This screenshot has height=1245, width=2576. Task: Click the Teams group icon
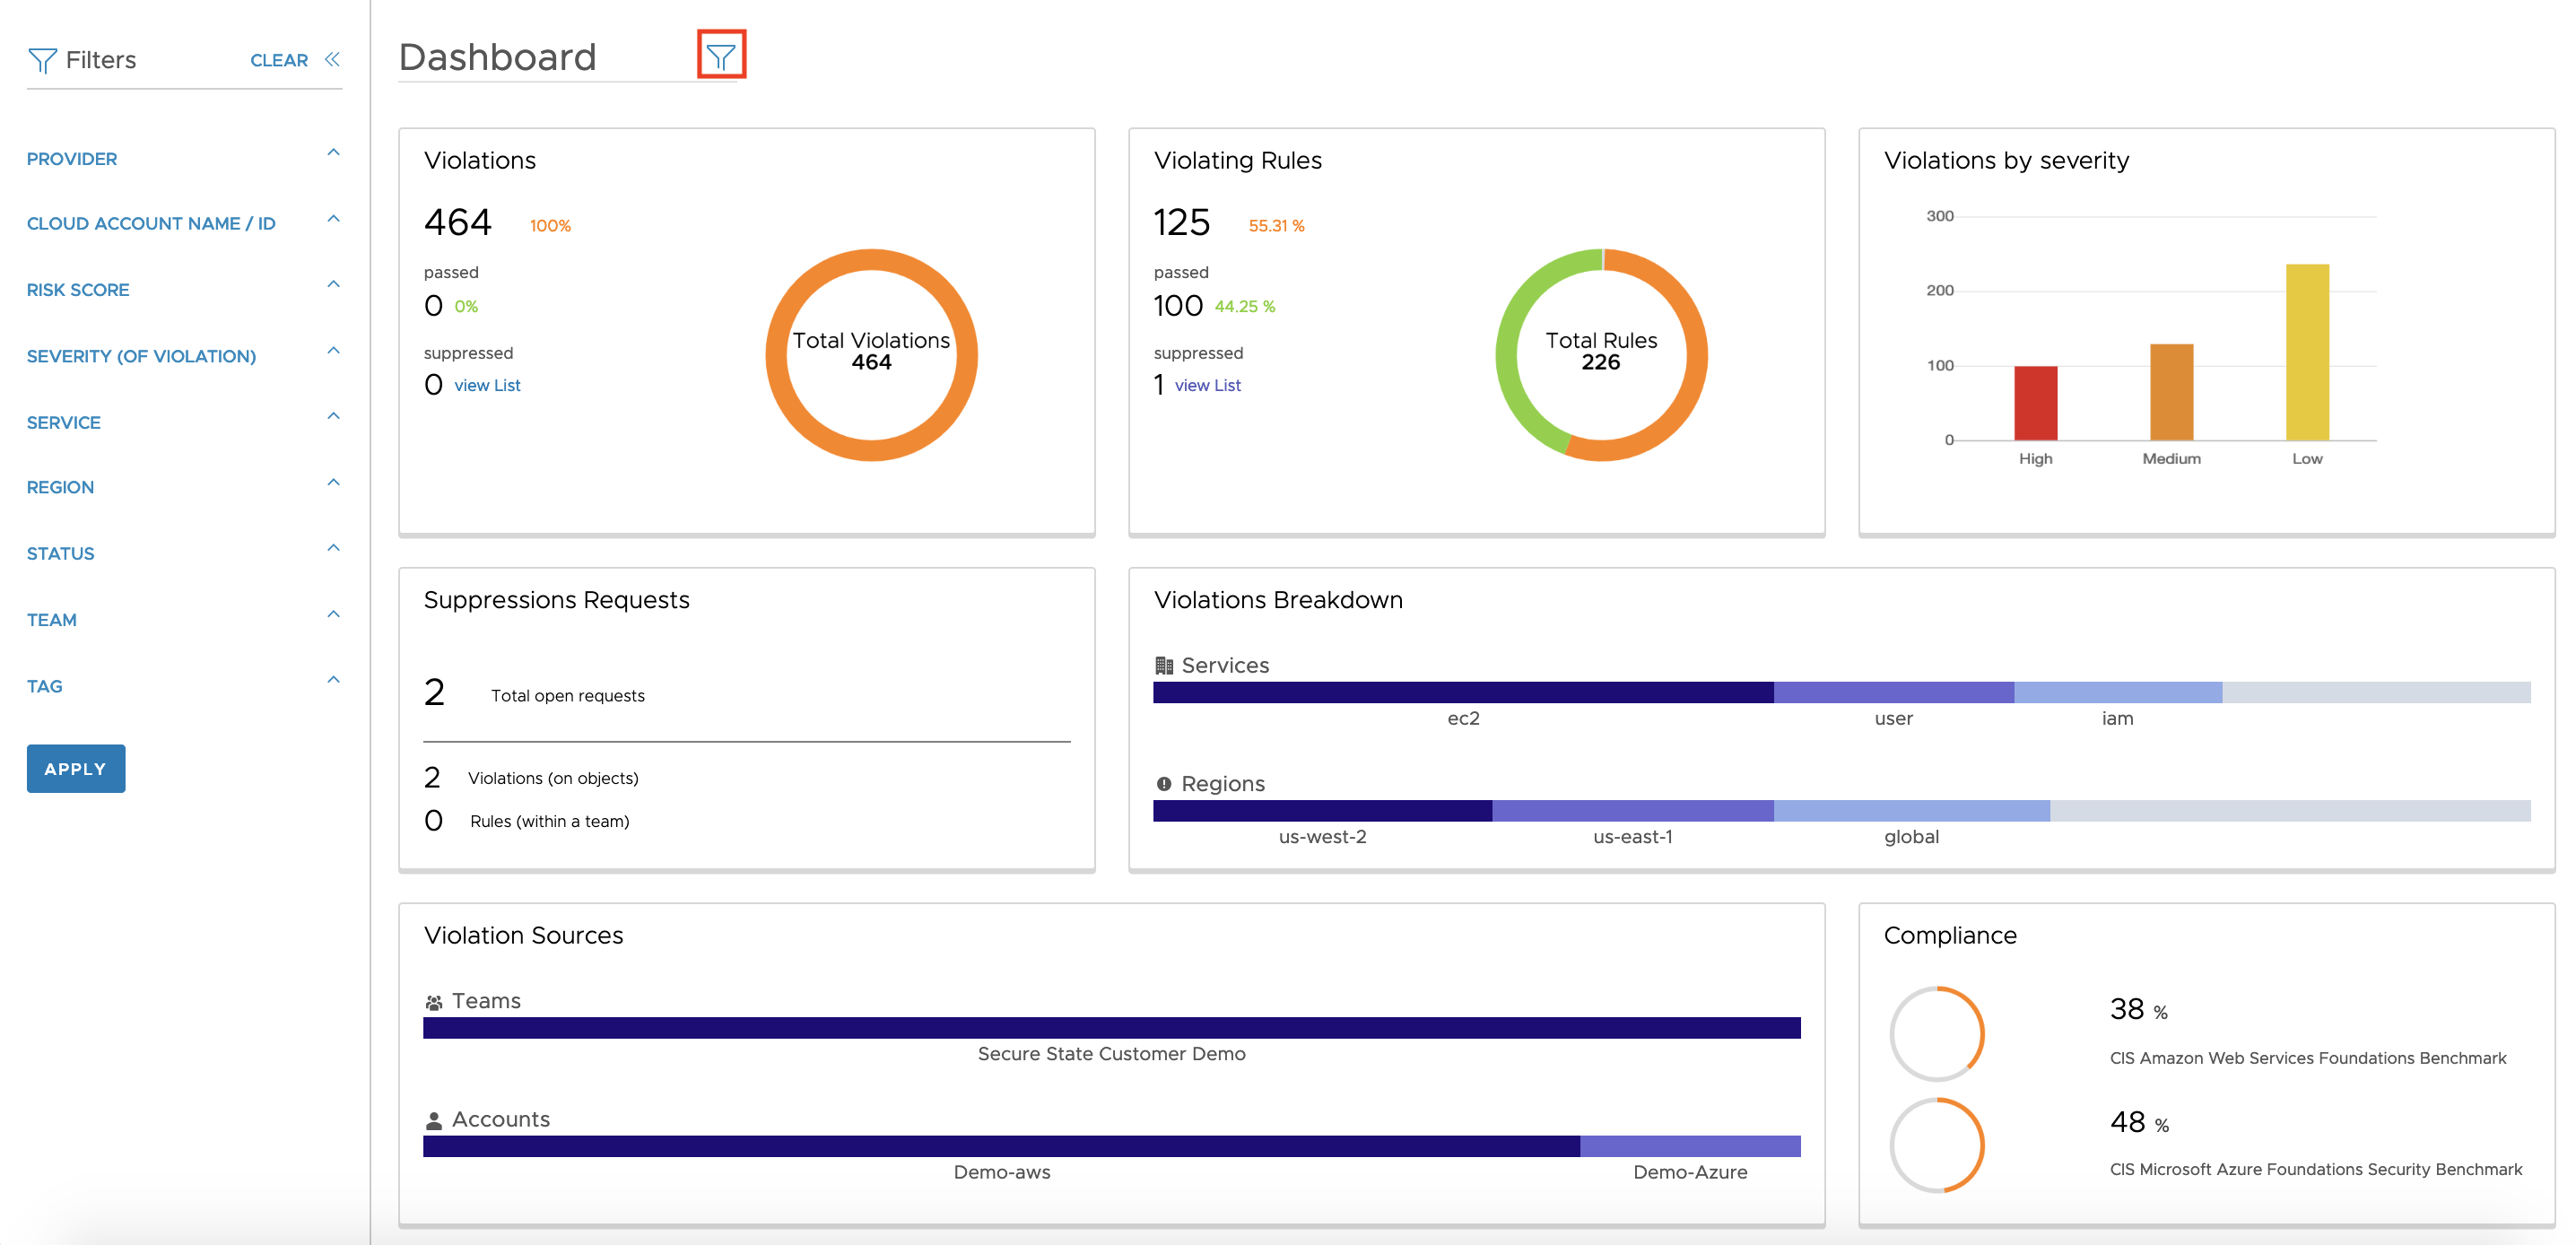pyautogui.click(x=433, y=1002)
